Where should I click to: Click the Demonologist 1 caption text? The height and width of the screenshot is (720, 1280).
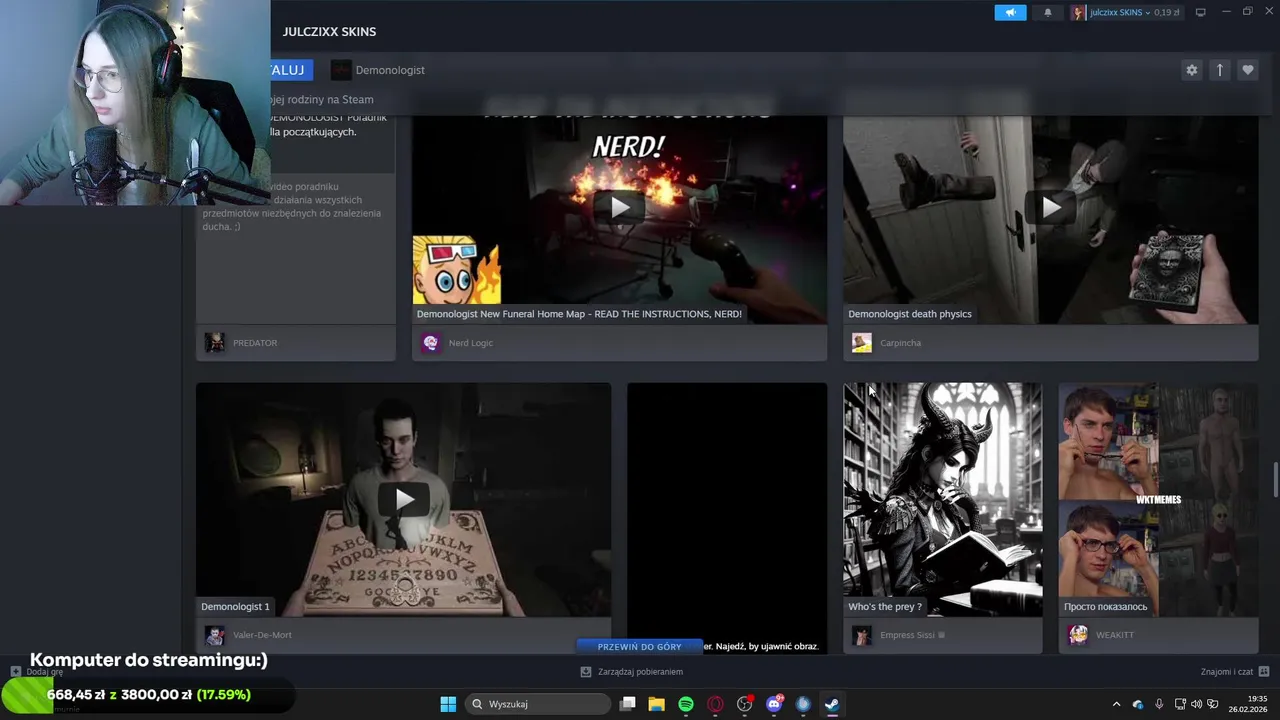[x=235, y=607]
